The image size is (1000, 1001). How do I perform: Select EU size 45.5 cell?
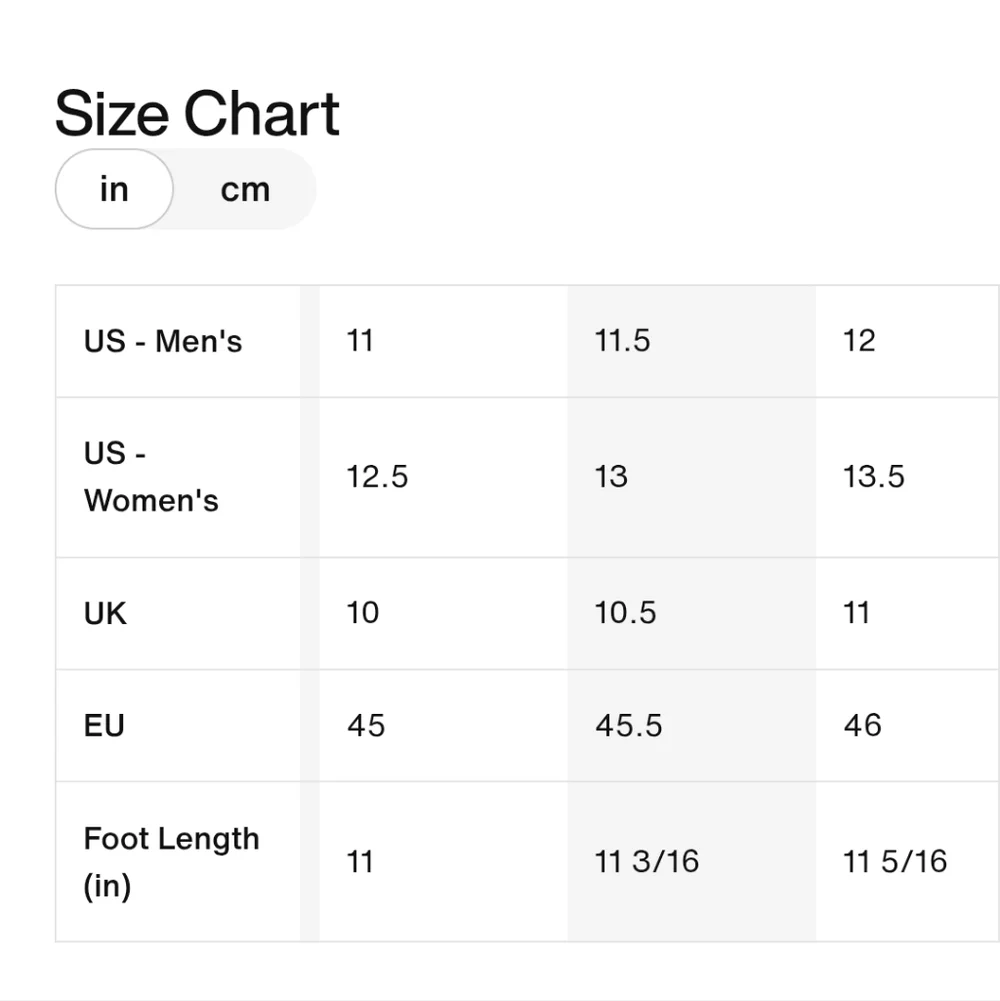(x=692, y=725)
